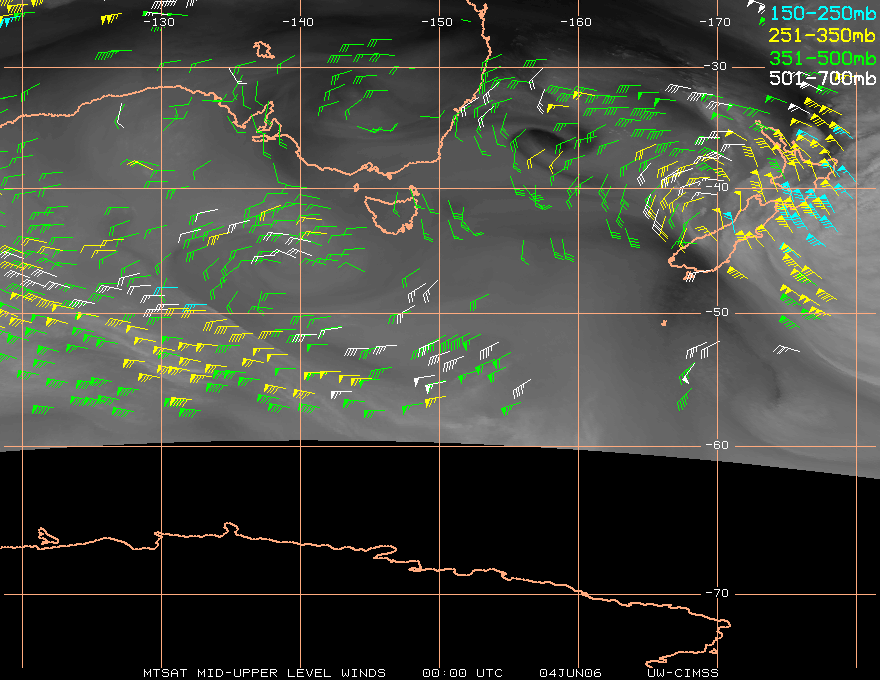880x680 pixels.
Task: Click the -30 latitude label
Action: 716,66
